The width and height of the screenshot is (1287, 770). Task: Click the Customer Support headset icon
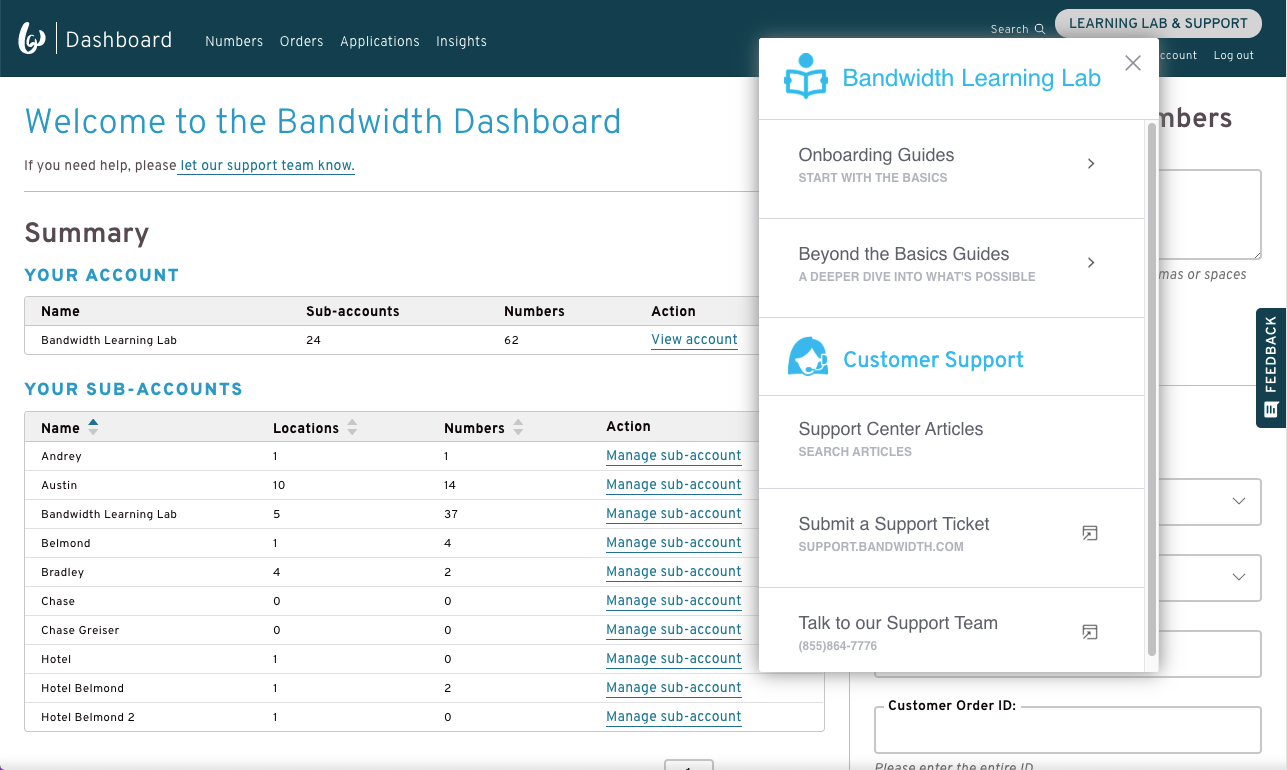(x=808, y=357)
